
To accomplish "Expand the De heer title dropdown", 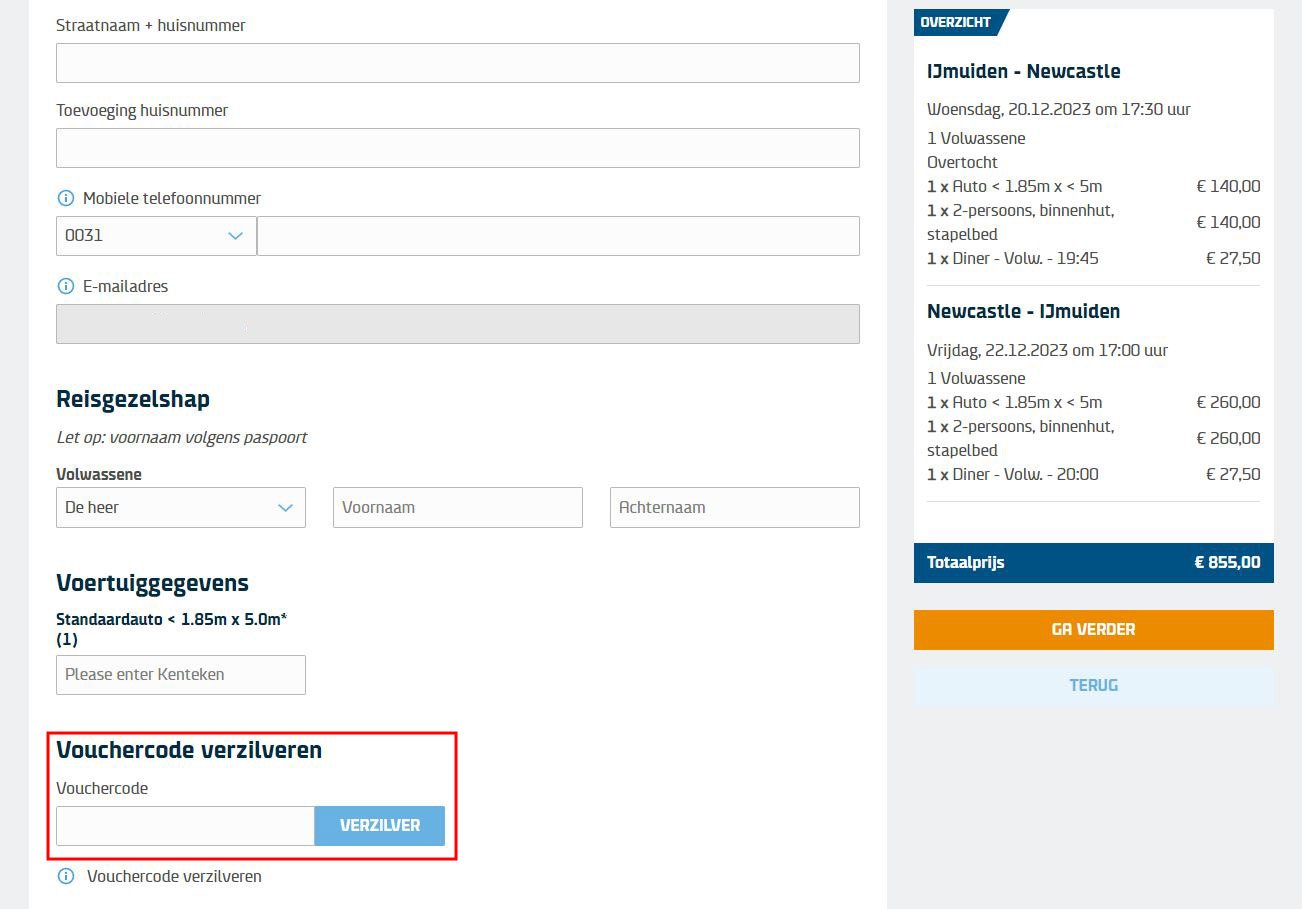I will point(180,507).
